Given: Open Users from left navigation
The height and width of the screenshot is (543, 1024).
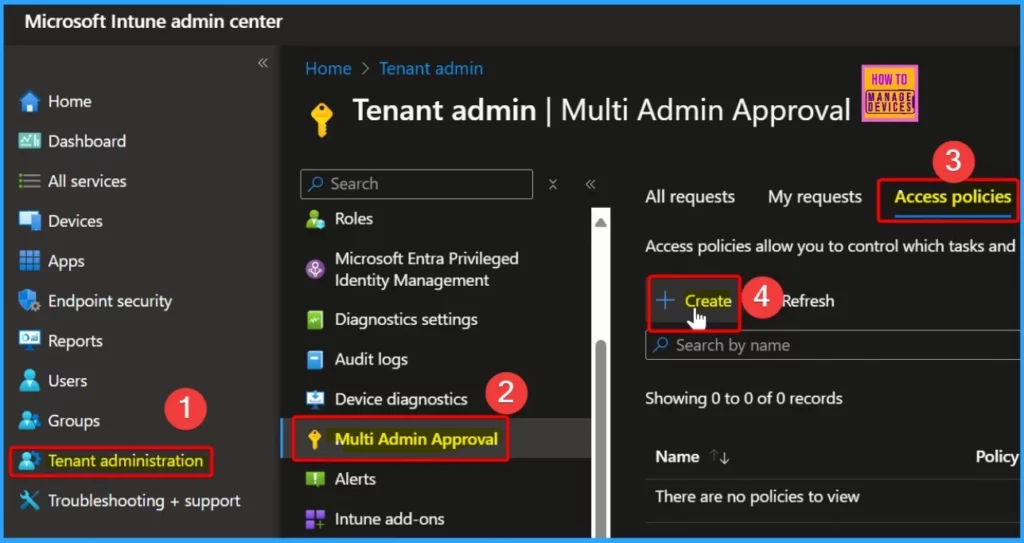Looking at the screenshot, I should pyautogui.click(x=67, y=380).
